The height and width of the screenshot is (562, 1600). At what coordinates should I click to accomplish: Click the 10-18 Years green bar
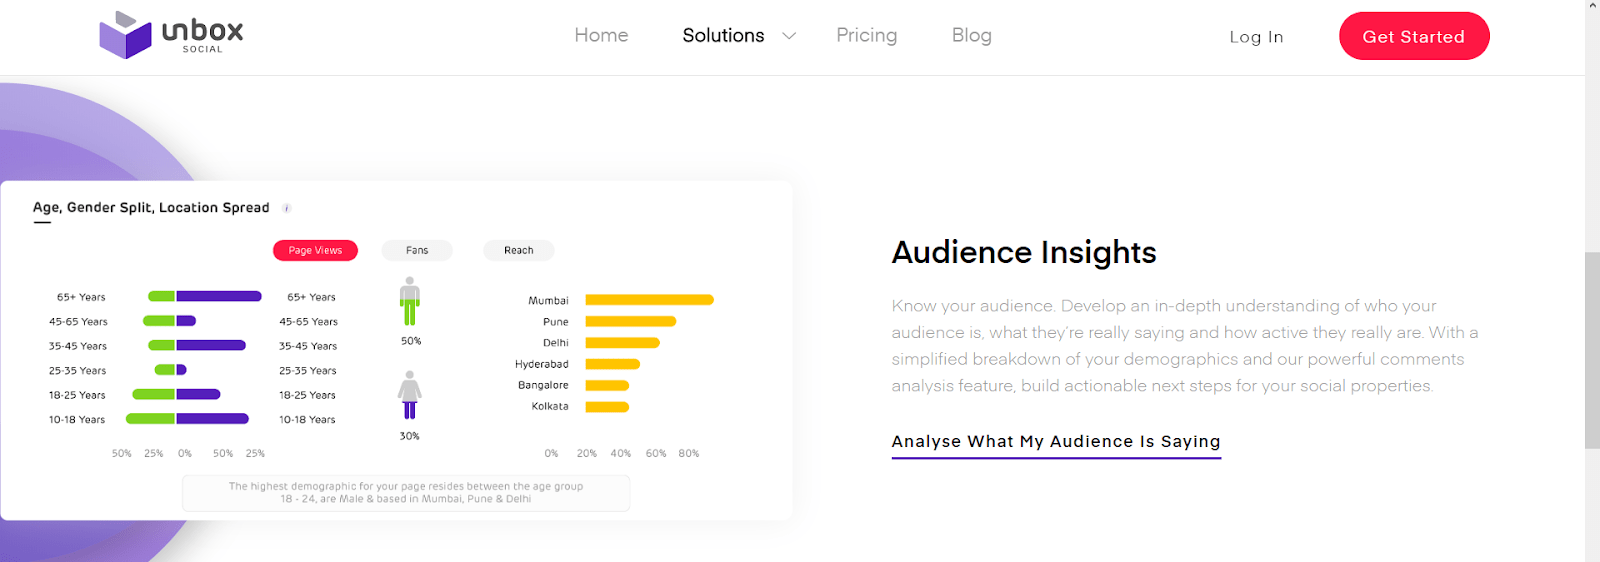150,419
